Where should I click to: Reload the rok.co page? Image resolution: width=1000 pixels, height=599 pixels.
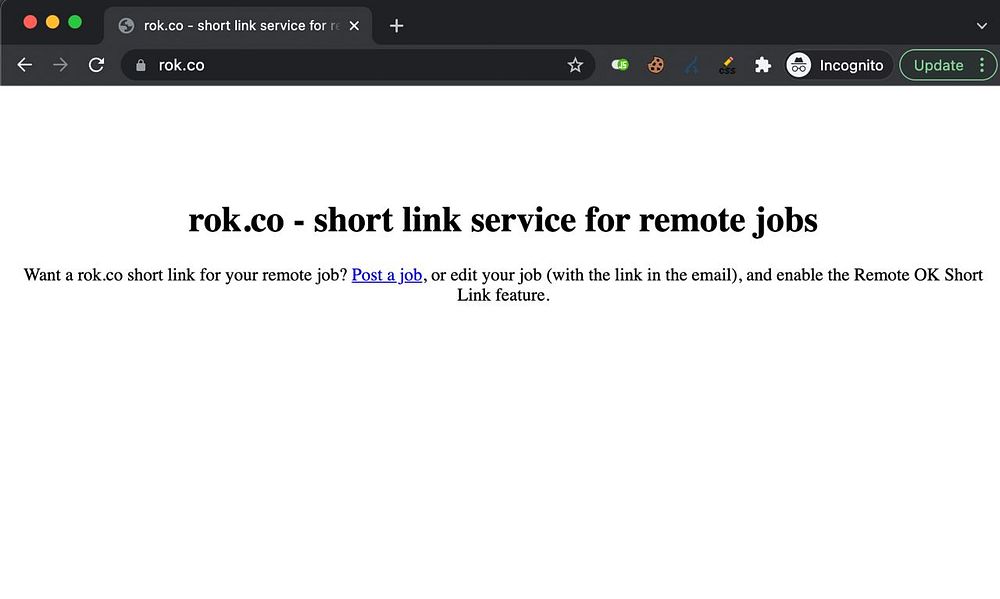96,65
